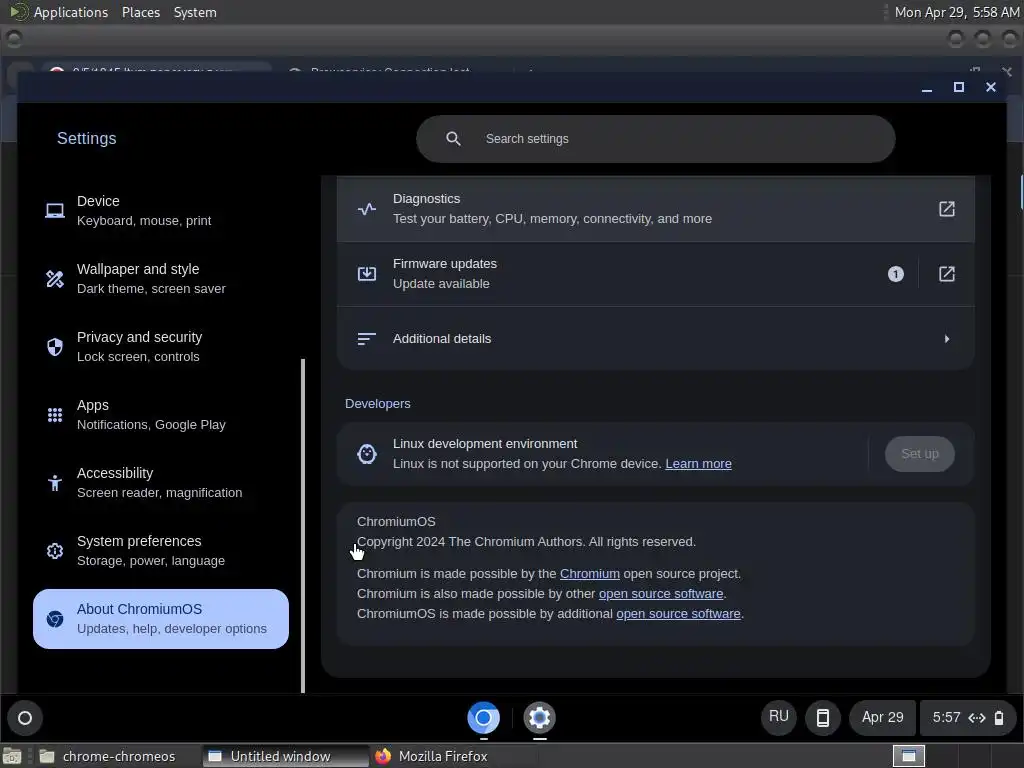Click the magnifier icon in search box
Screen dimensions: 1024x768
coord(453,138)
